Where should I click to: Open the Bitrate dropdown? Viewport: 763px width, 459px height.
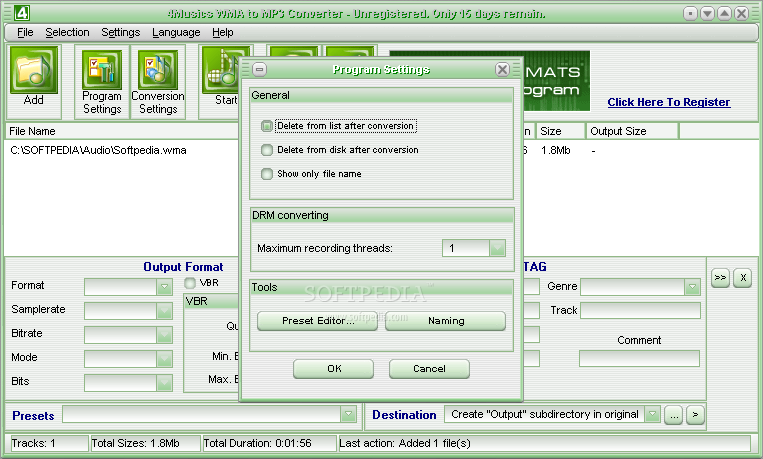pyautogui.click(x=164, y=334)
